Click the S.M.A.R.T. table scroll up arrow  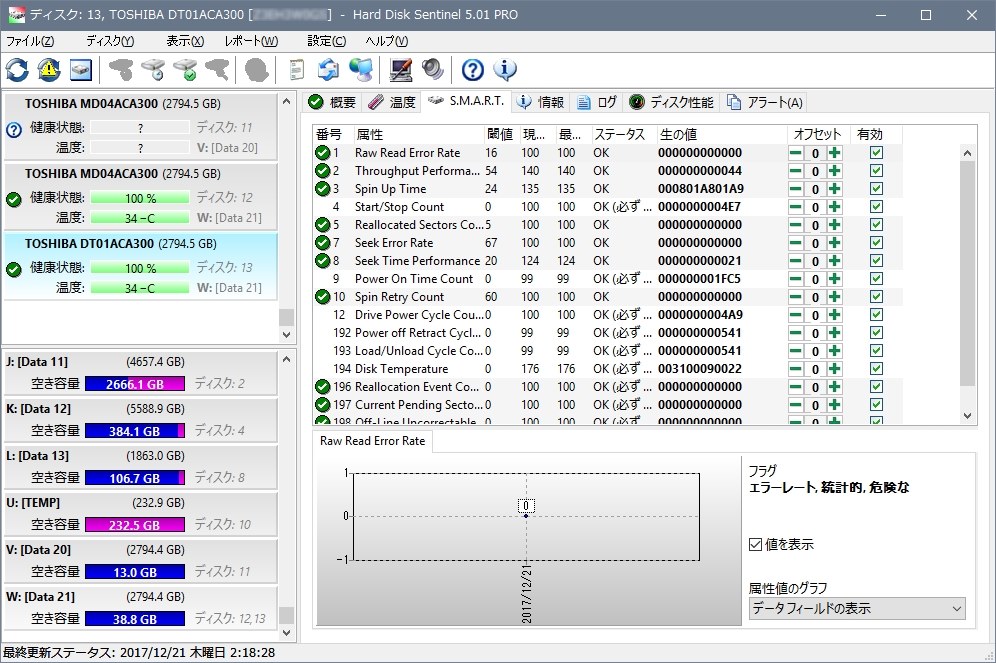point(967,153)
